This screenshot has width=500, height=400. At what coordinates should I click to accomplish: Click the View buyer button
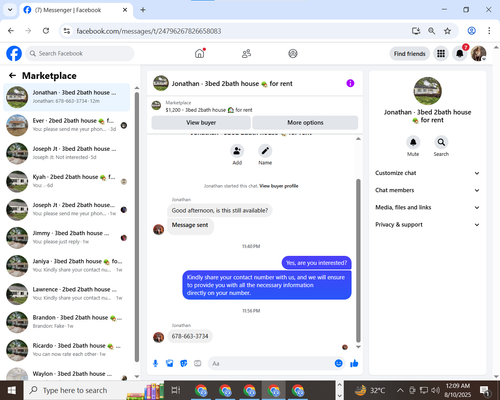[x=201, y=123]
